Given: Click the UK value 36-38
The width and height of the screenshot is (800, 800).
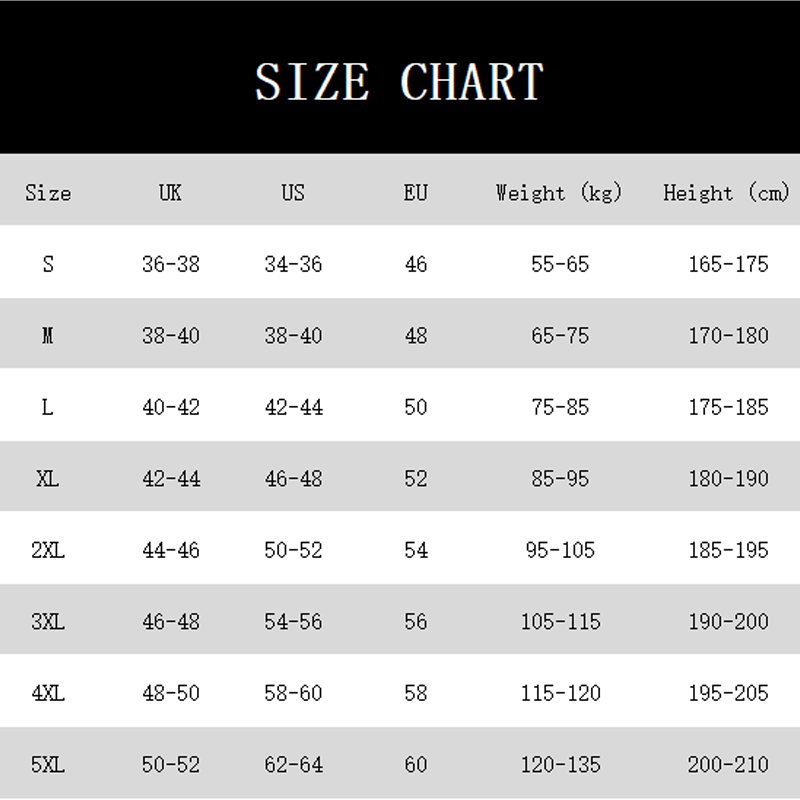Looking at the screenshot, I should coord(170,264).
